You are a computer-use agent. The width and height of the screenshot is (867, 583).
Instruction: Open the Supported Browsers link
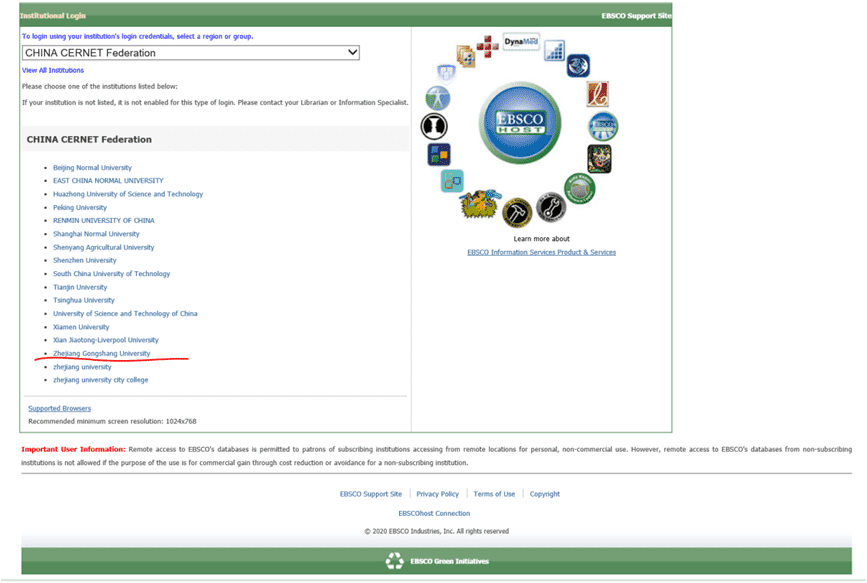(x=59, y=408)
